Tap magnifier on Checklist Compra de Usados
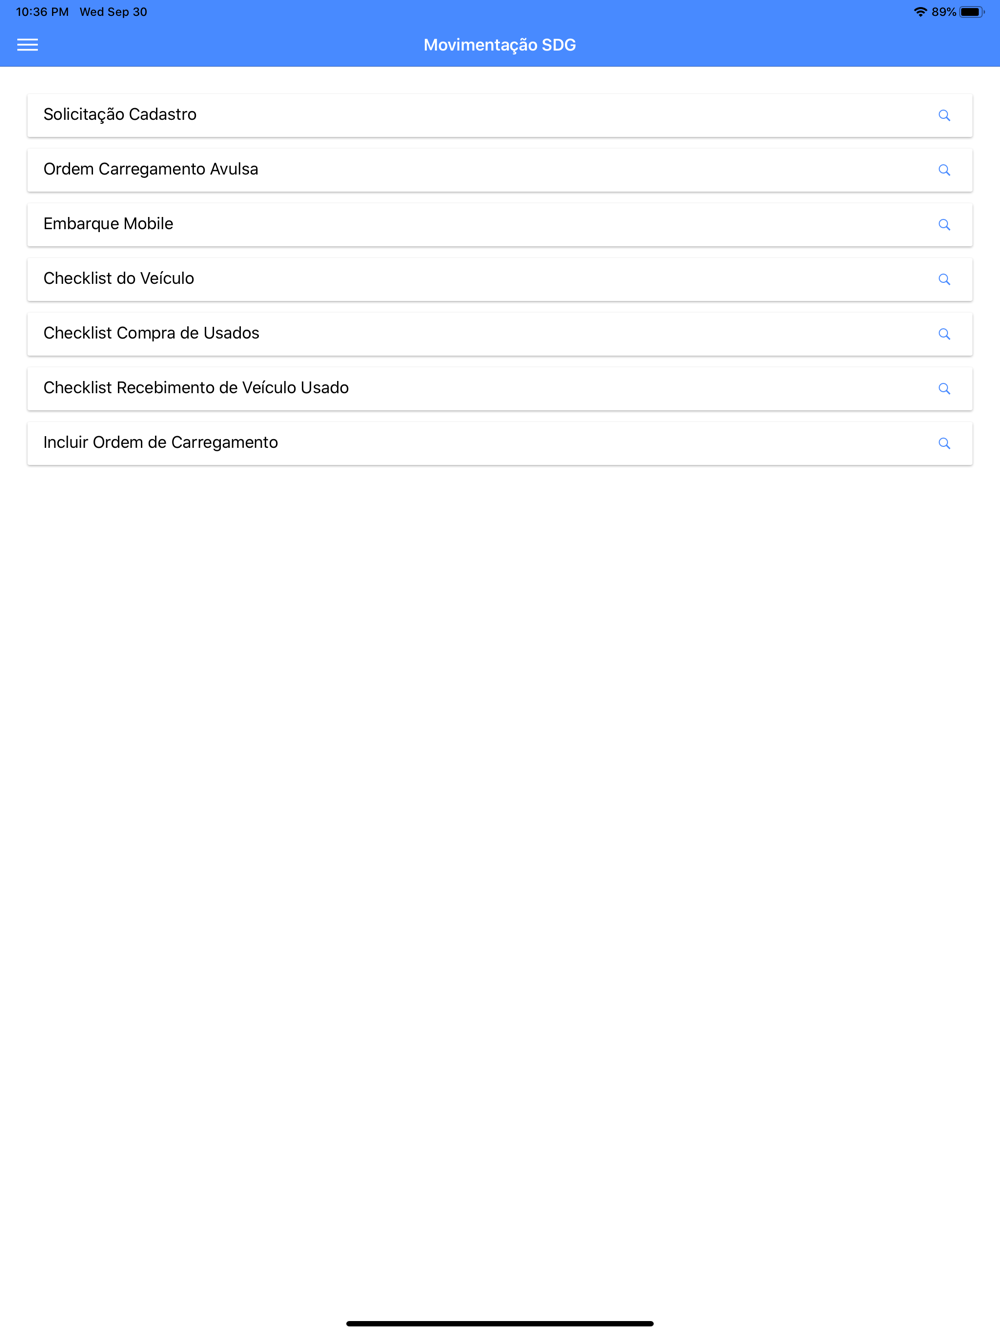This screenshot has height=1334, width=1000. pos(944,334)
